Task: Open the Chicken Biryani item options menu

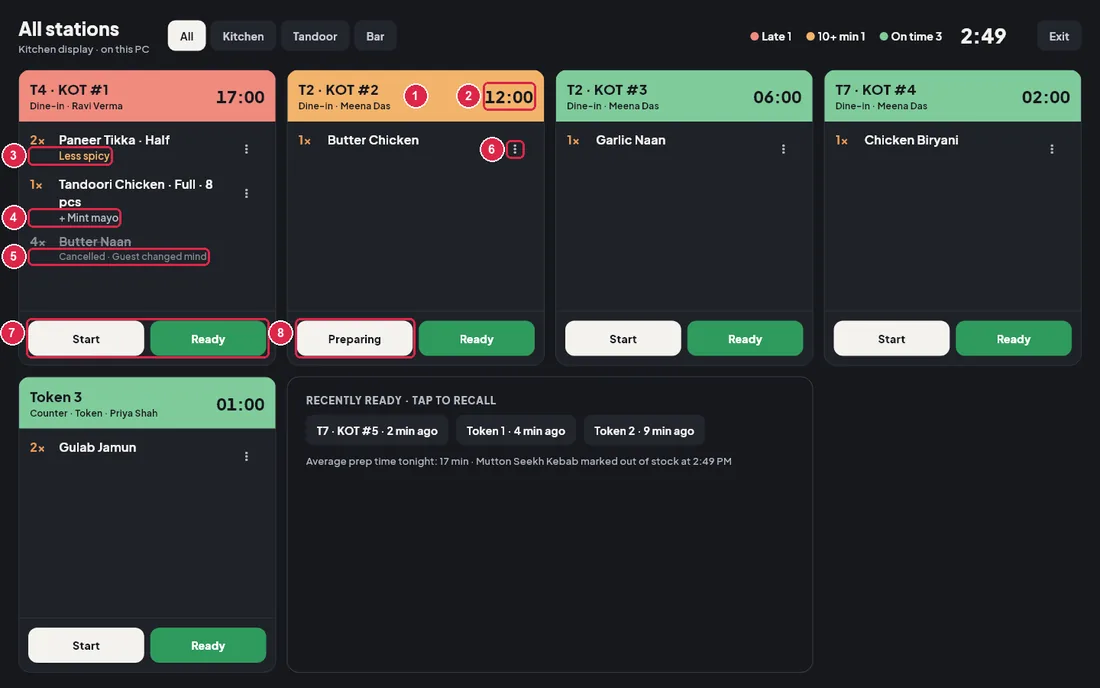Action: (1052, 149)
